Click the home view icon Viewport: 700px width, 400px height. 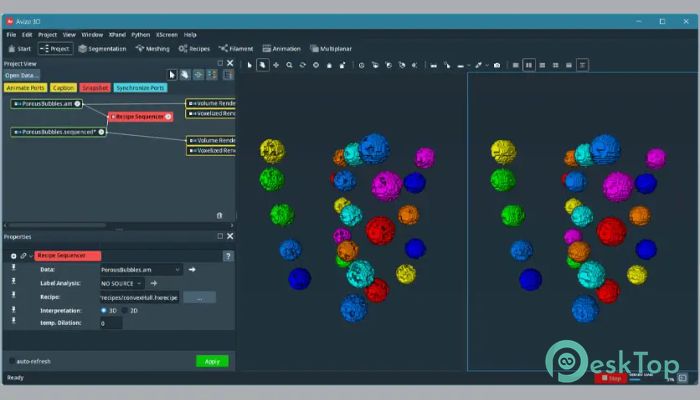(x=329, y=65)
